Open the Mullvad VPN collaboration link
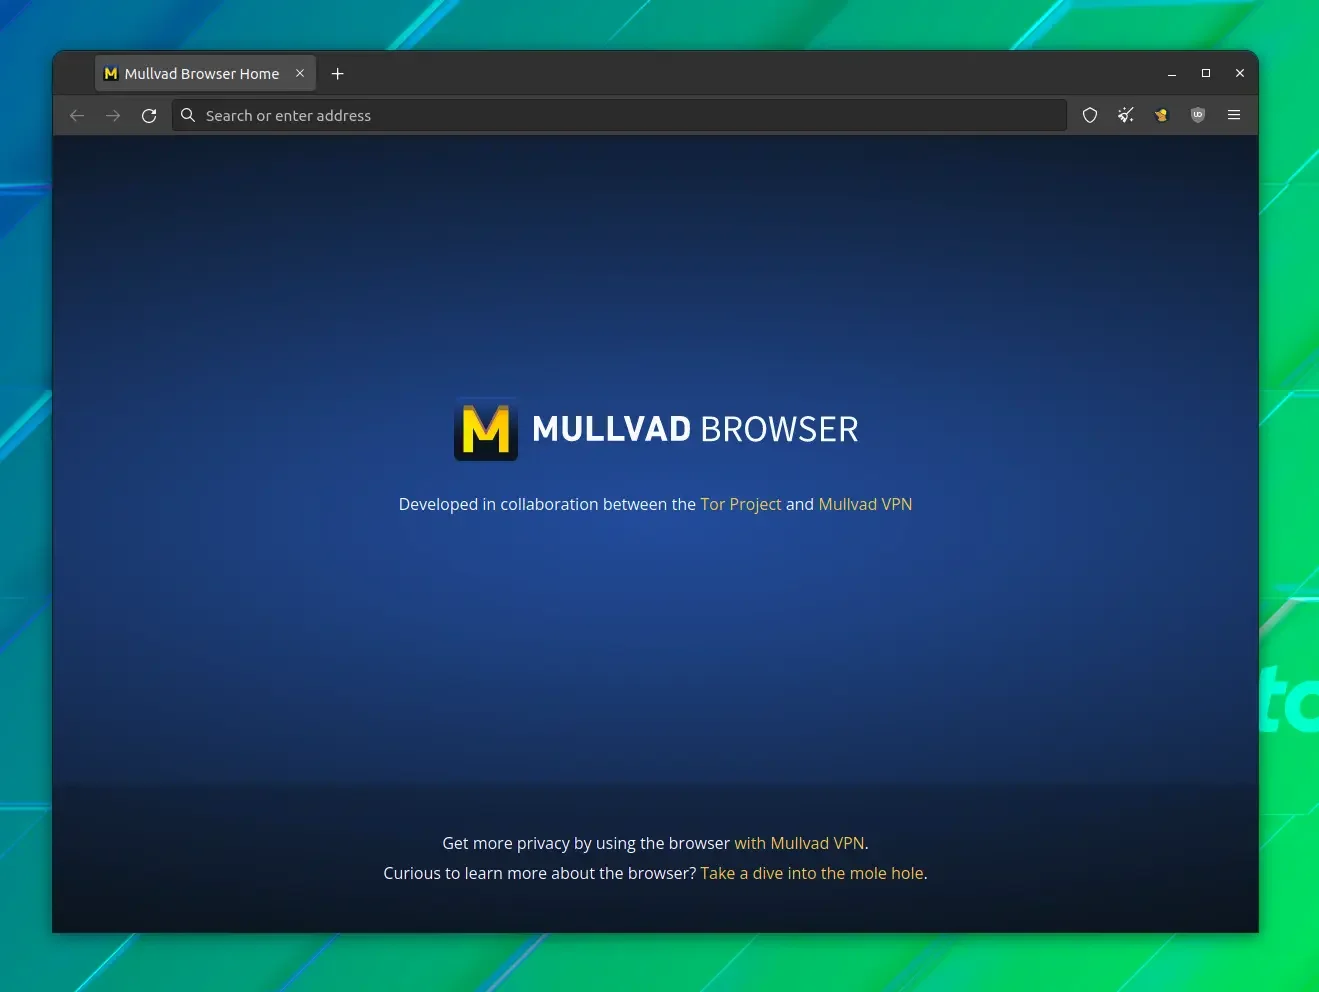 tap(865, 504)
